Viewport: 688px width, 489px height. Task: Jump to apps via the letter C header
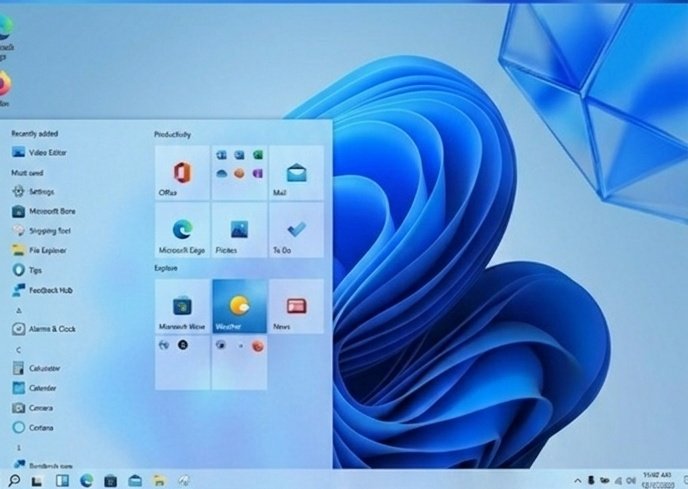click(18, 350)
